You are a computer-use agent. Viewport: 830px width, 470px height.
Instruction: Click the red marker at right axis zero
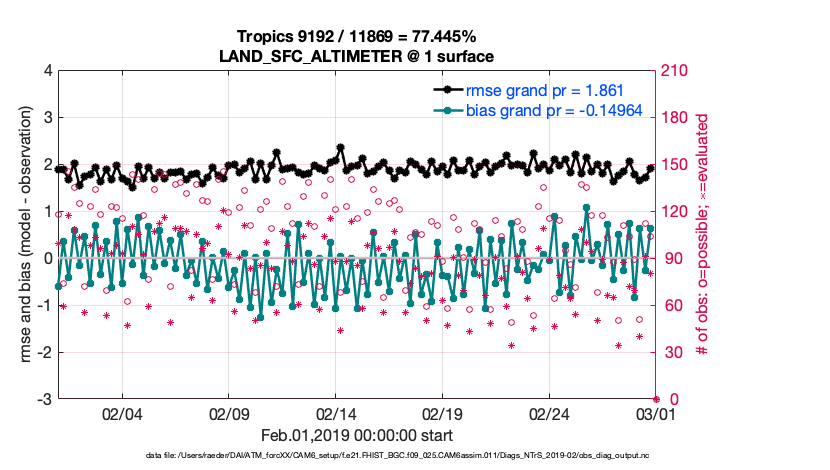tap(656, 399)
